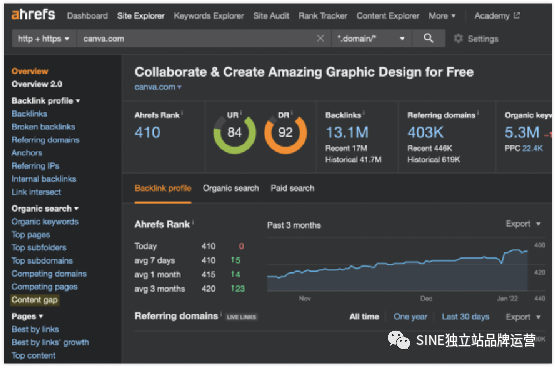Viewport: 554px width, 366px height.
Task: Switch Referring domains to One year
Action: pyautogui.click(x=410, y=317)
